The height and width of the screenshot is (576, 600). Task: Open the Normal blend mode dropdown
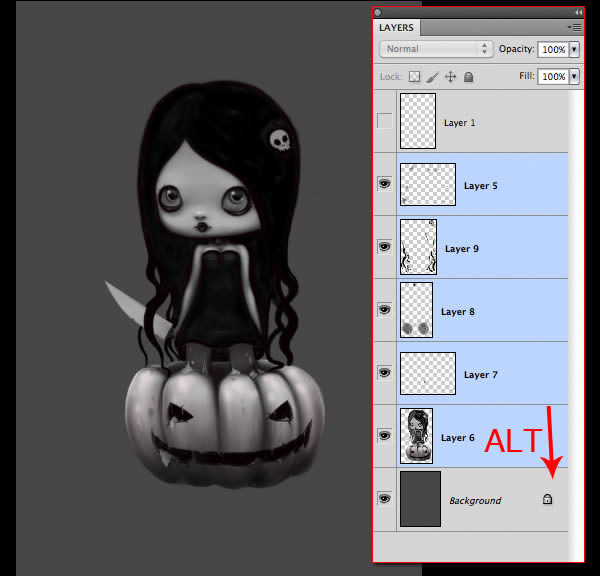(x=436, y=49)
